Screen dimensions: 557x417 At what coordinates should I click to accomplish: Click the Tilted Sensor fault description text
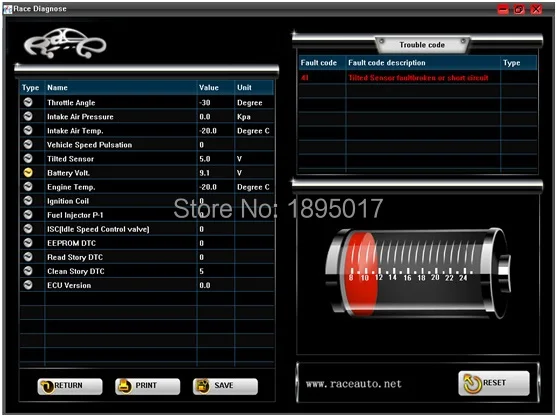418,78
